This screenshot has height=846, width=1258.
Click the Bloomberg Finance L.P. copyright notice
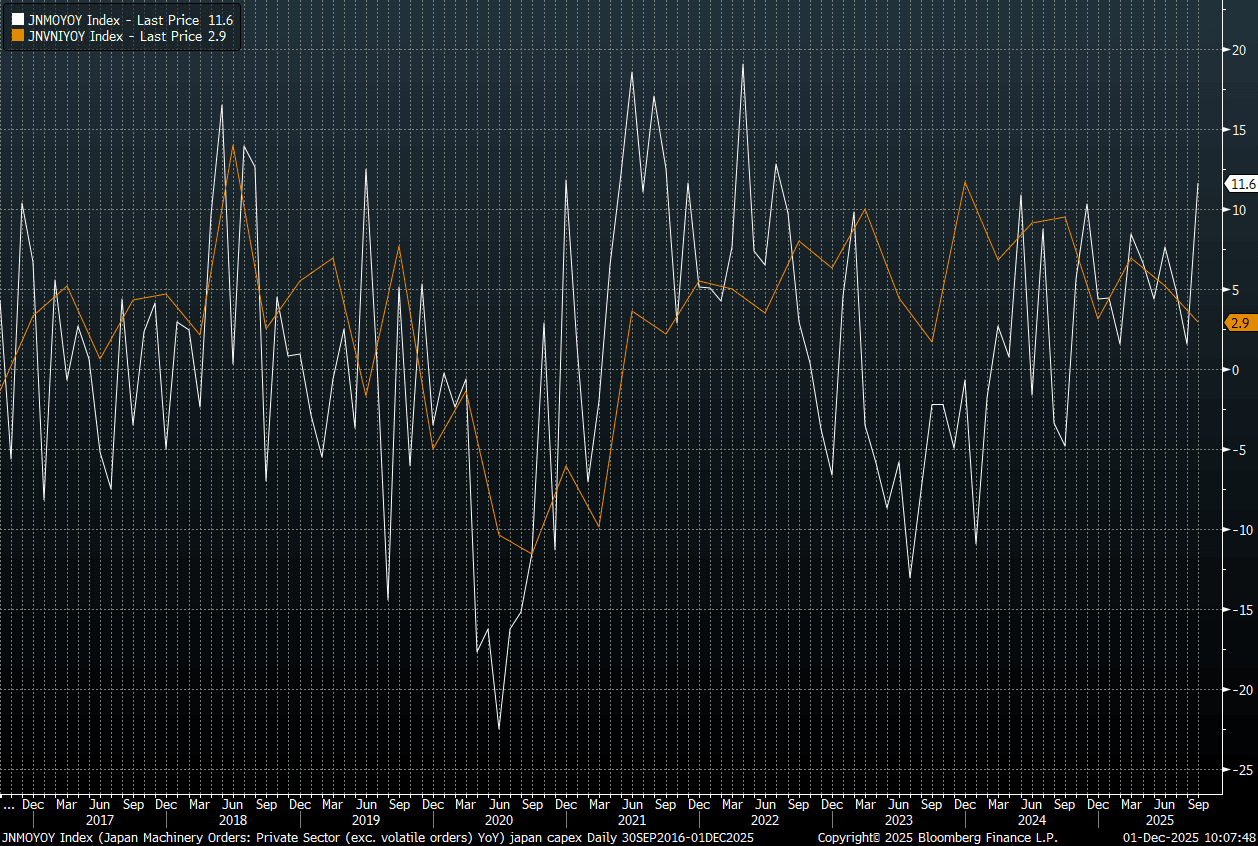(937, 837)
